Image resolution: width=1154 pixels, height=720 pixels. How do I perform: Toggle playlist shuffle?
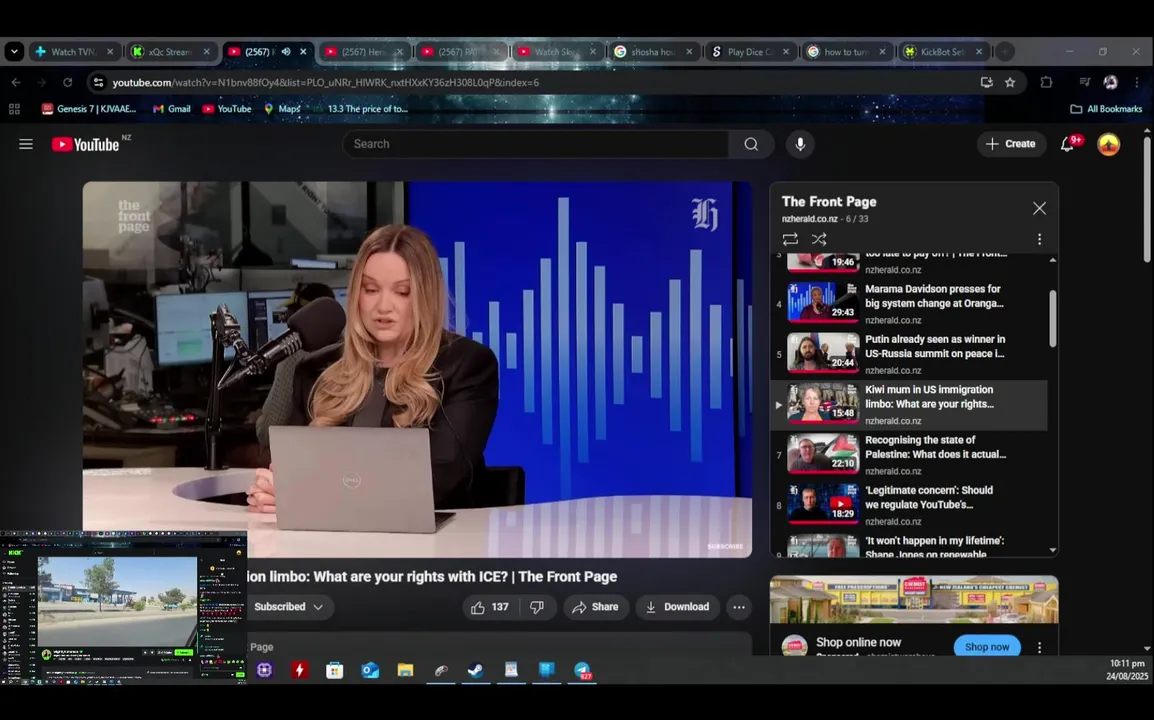tap(818, 239)
